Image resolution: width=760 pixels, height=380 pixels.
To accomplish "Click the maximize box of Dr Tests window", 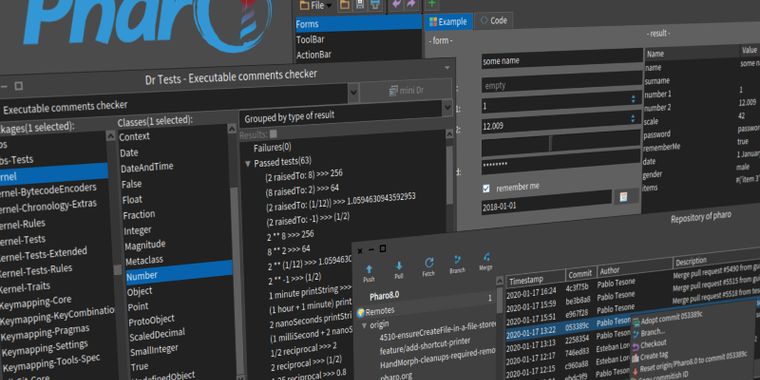I will (x=18, y=86).
